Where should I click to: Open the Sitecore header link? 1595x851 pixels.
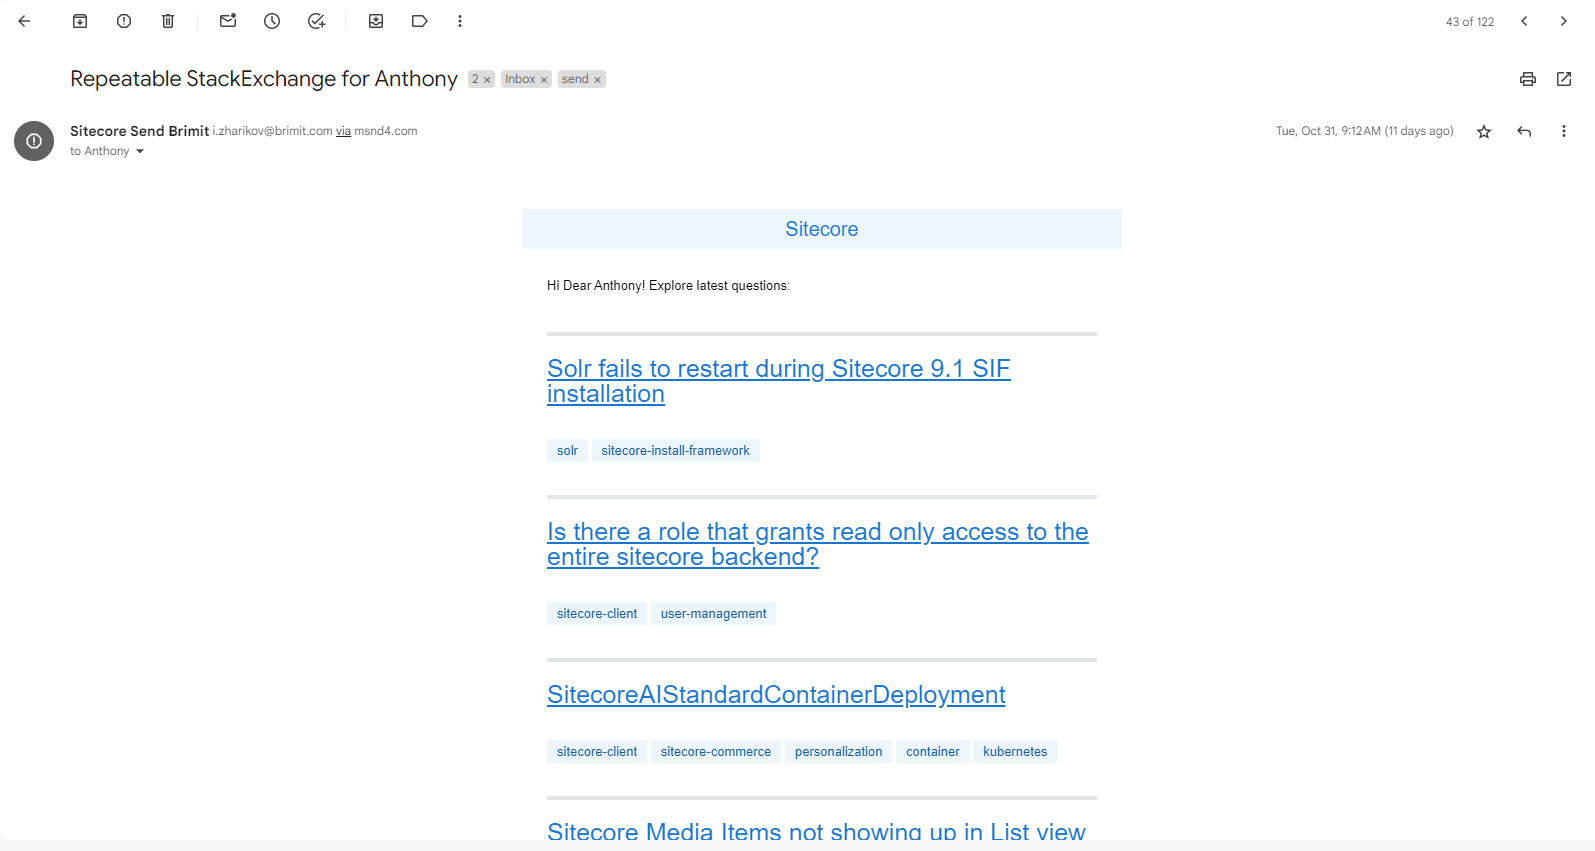click(x=822, y=229)
